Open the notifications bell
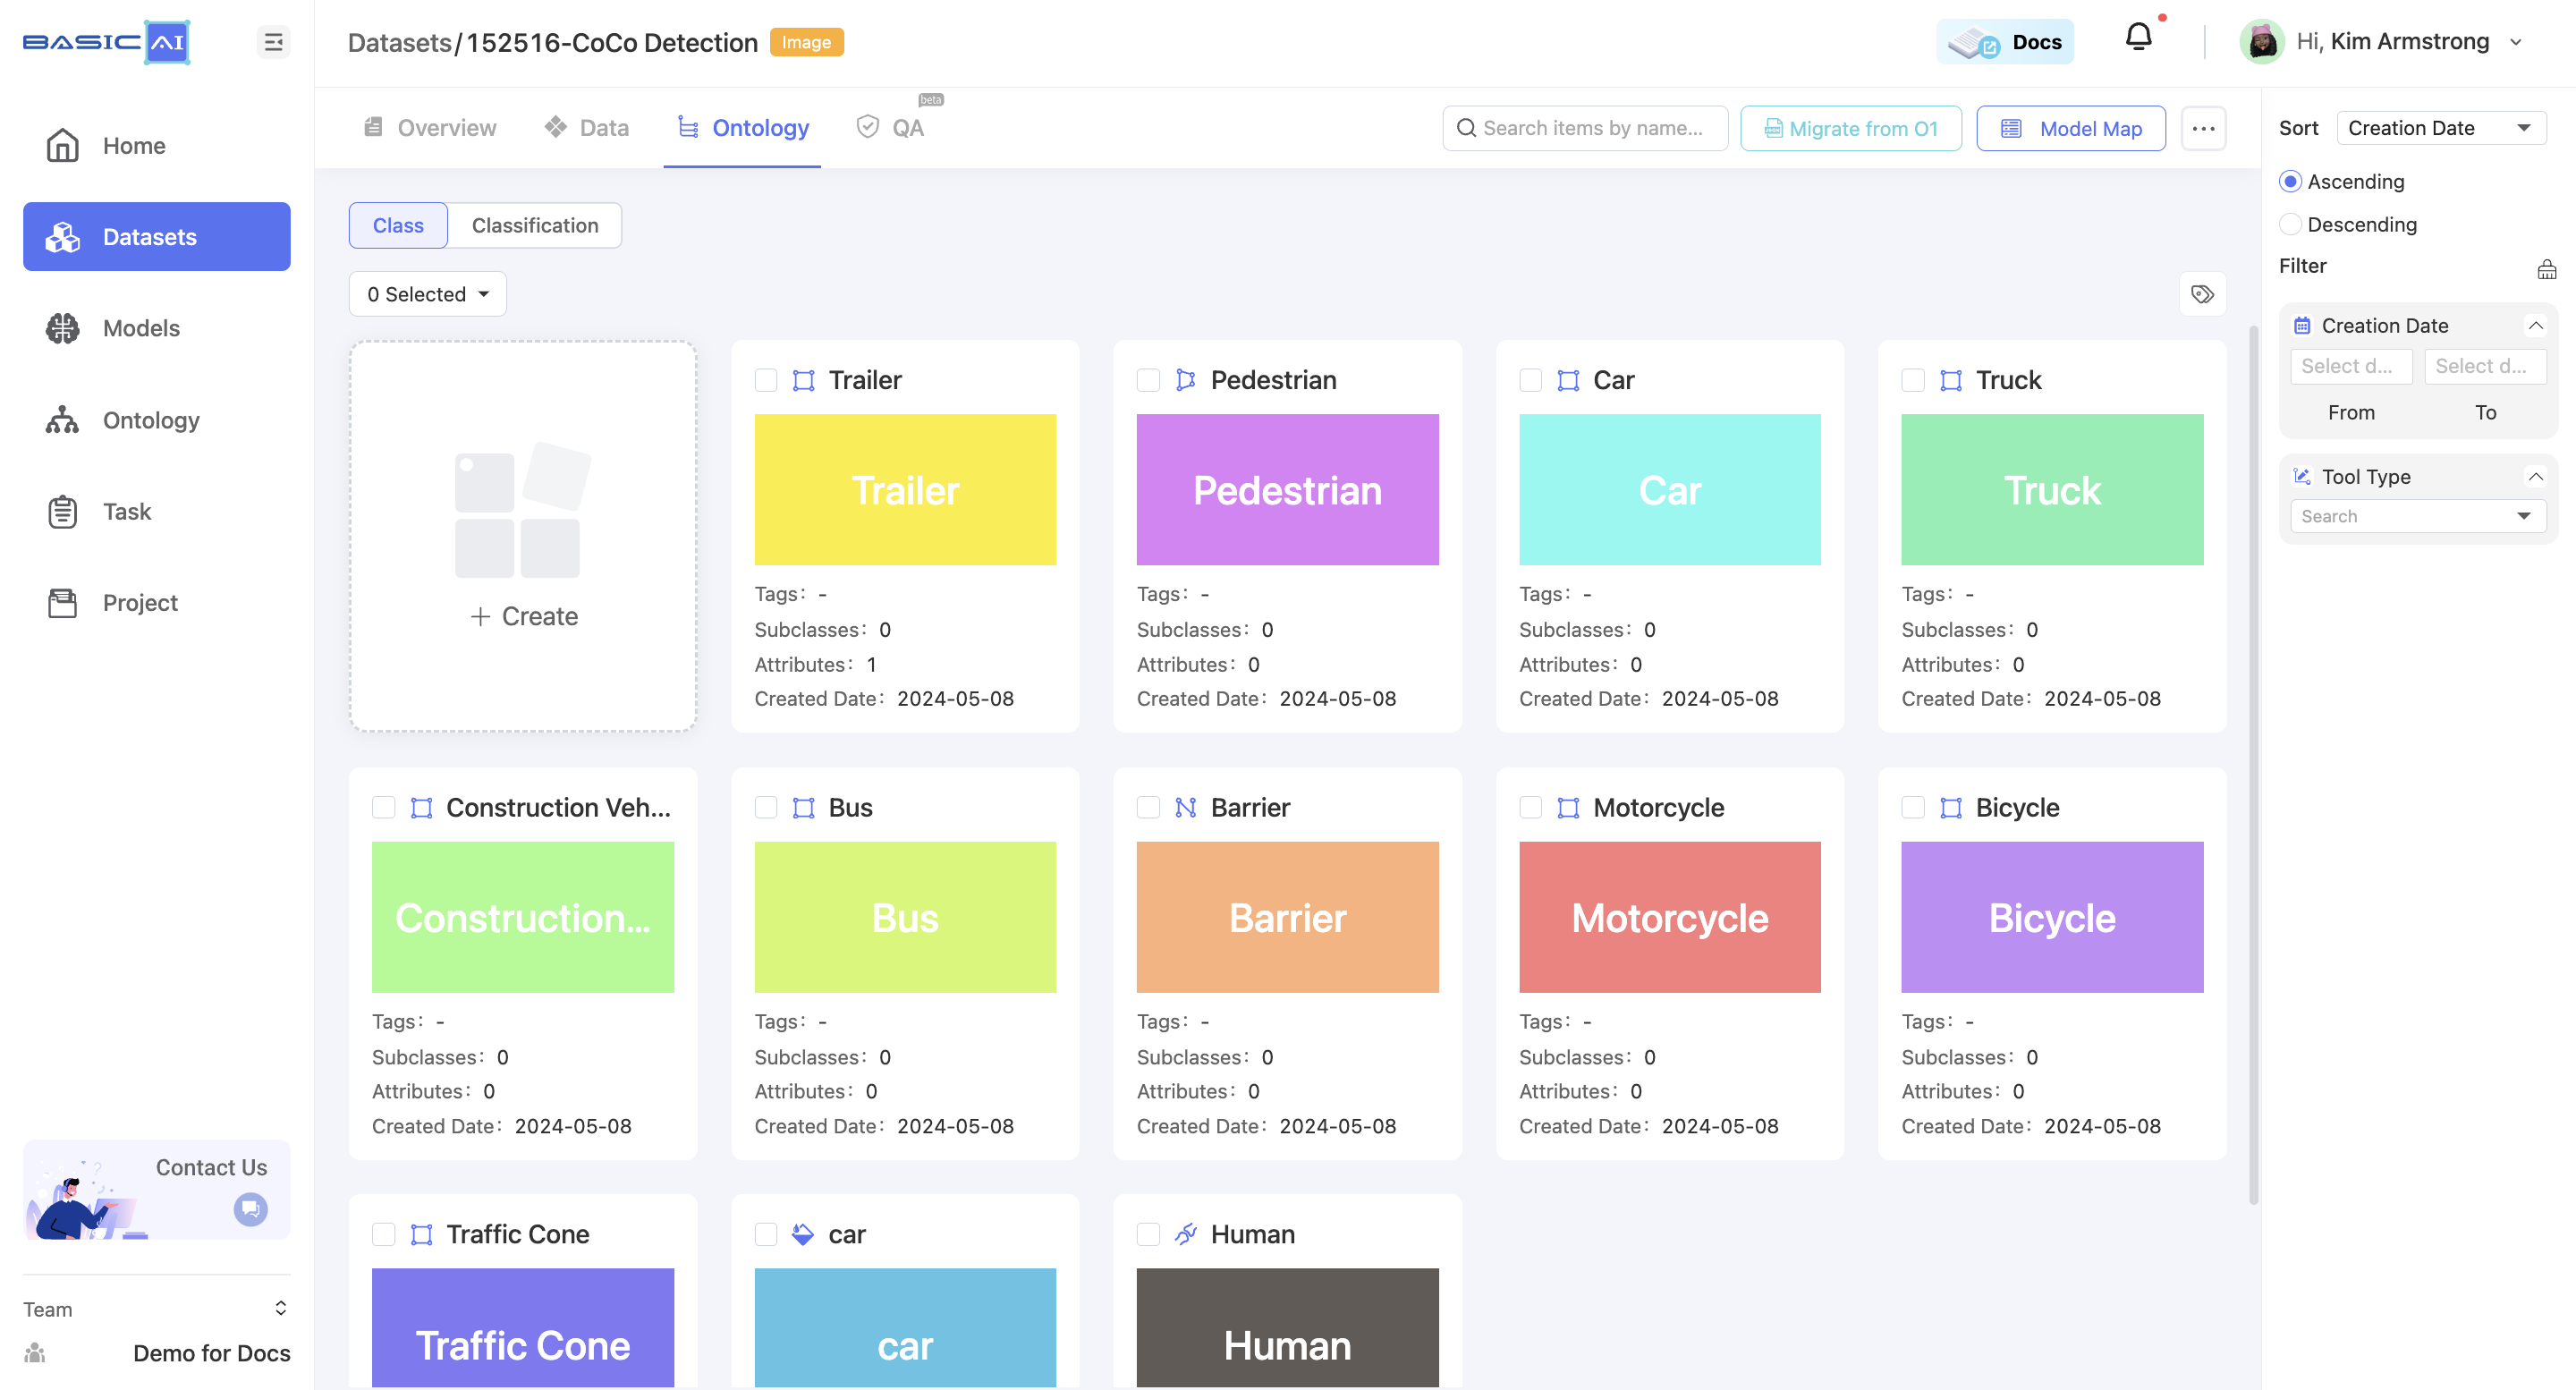 (x=2138, y=38)
